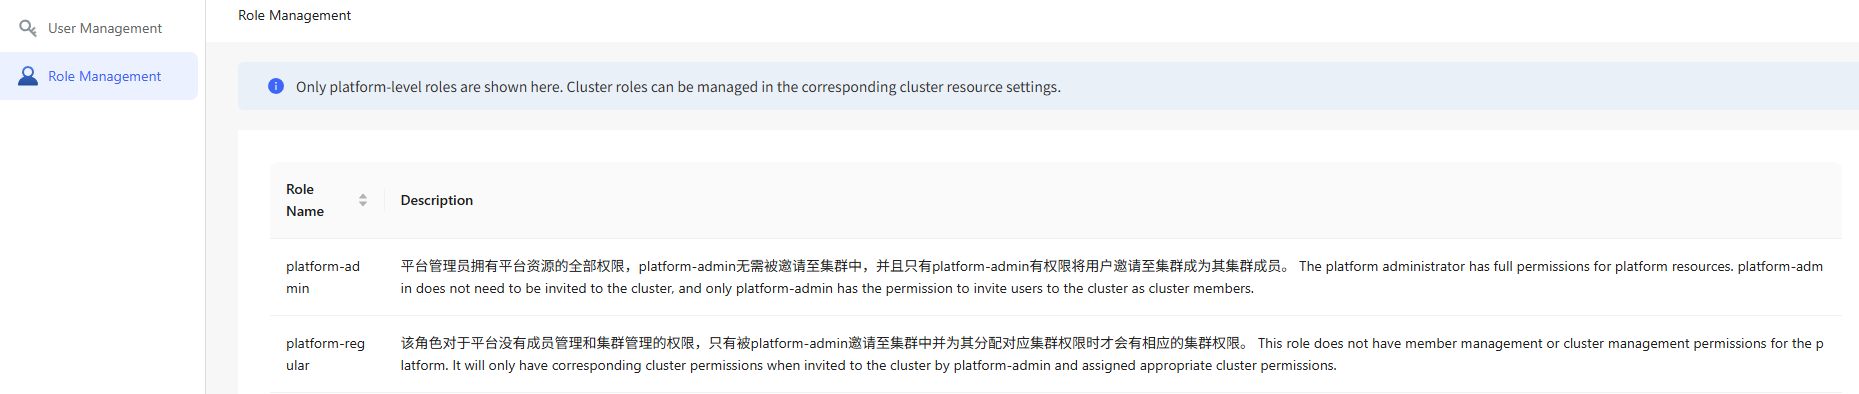Click the User Management key icon
The width and height of the screenshot is (1859, 394).
tap(28, 28)
